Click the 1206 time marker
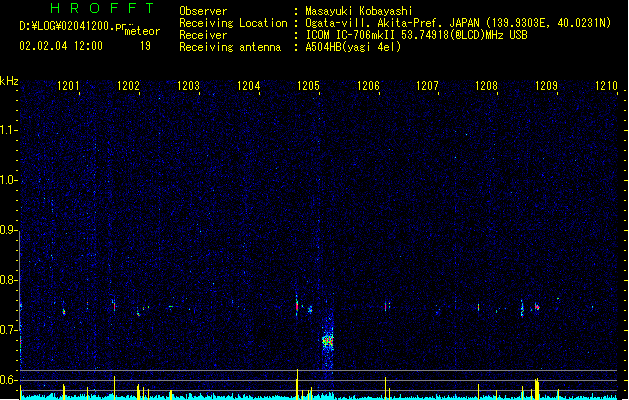The image size is (629, 400). [368, 85]
